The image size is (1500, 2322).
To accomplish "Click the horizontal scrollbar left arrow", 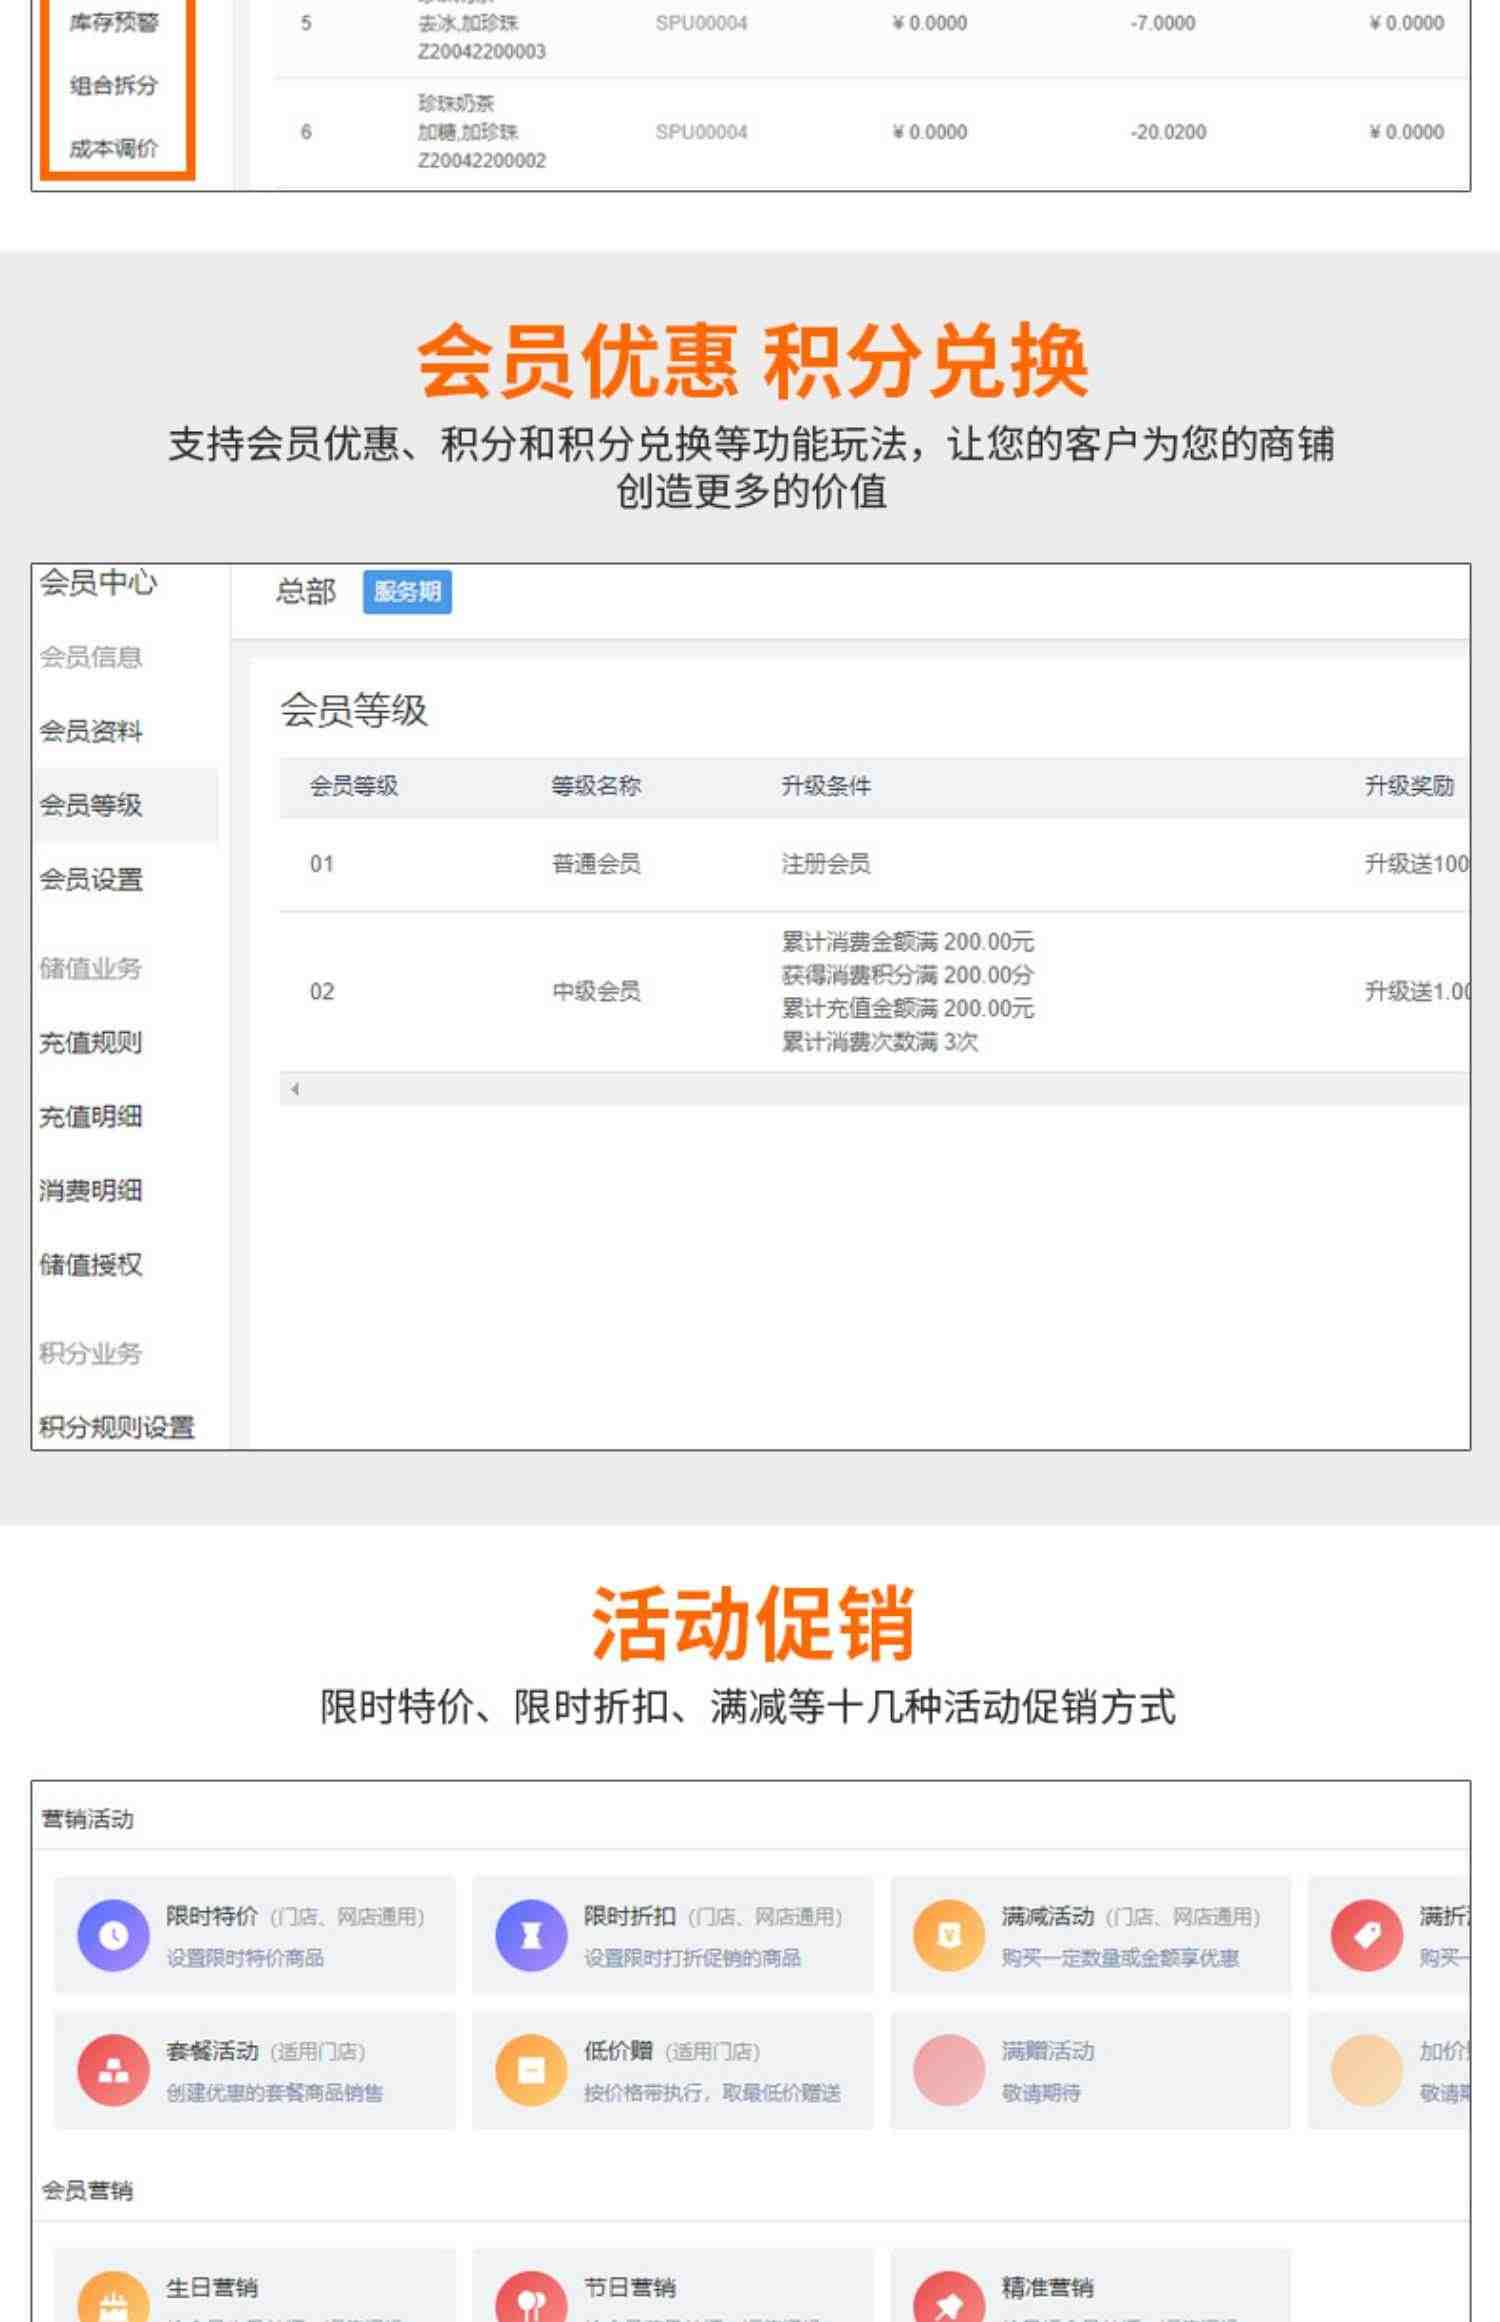I will [x=294, y=1089].
